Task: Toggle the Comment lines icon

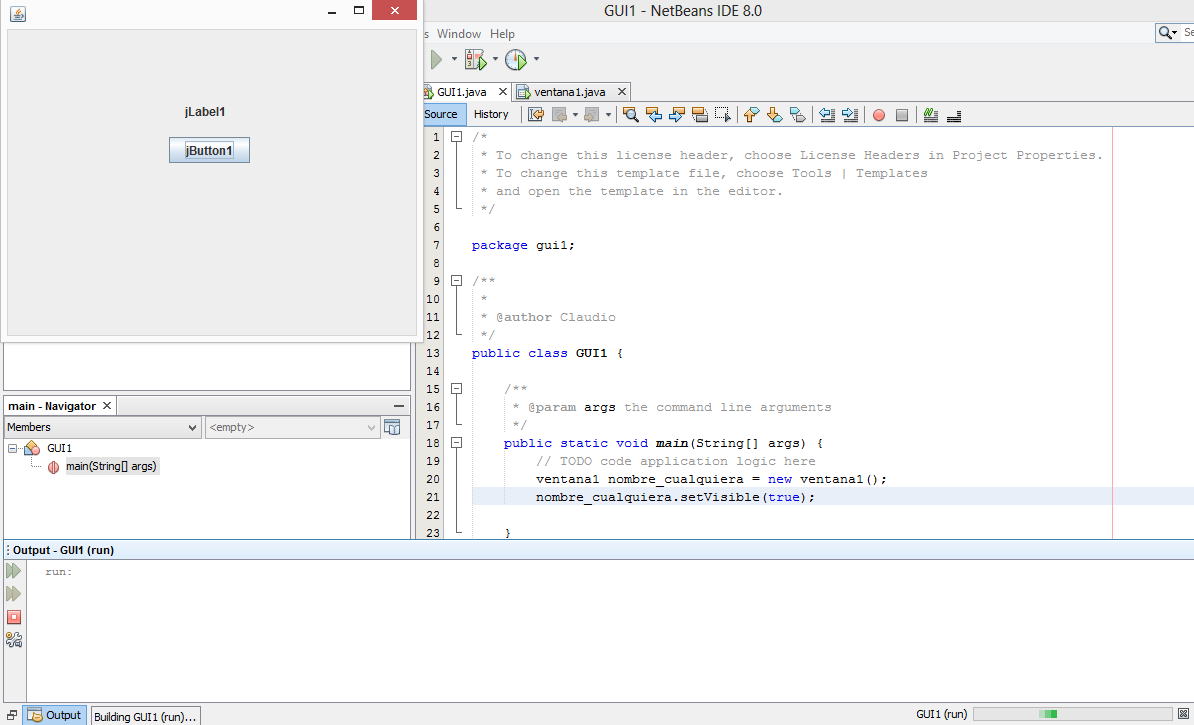Action: tap(930, 114)
